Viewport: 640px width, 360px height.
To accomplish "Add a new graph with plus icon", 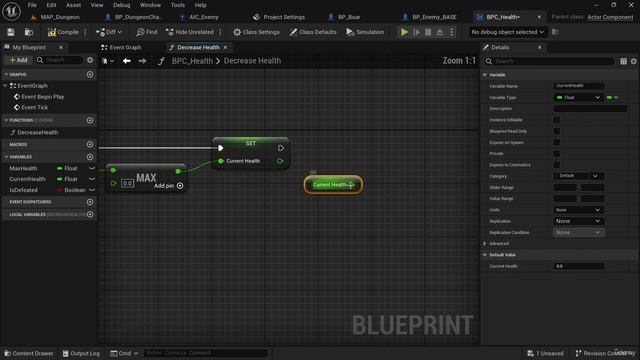I will 90,74.
